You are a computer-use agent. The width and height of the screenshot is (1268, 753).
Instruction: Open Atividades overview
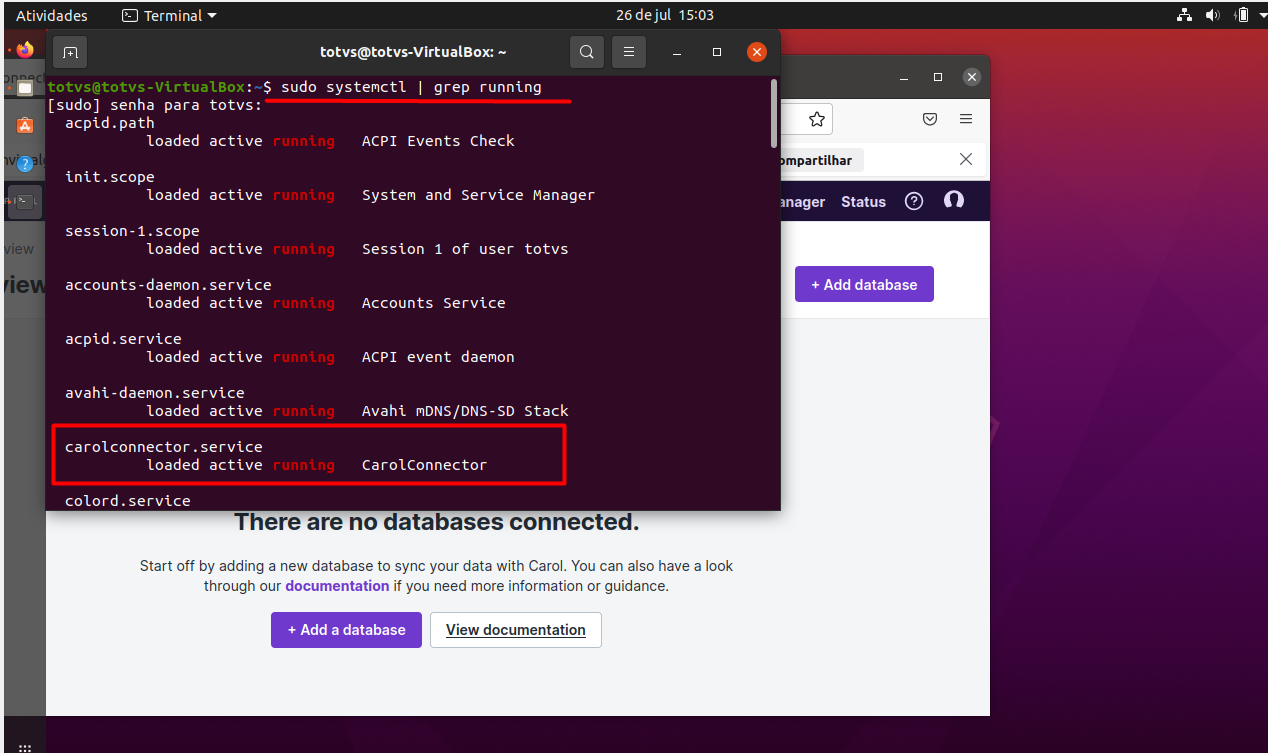click(52, 15)
